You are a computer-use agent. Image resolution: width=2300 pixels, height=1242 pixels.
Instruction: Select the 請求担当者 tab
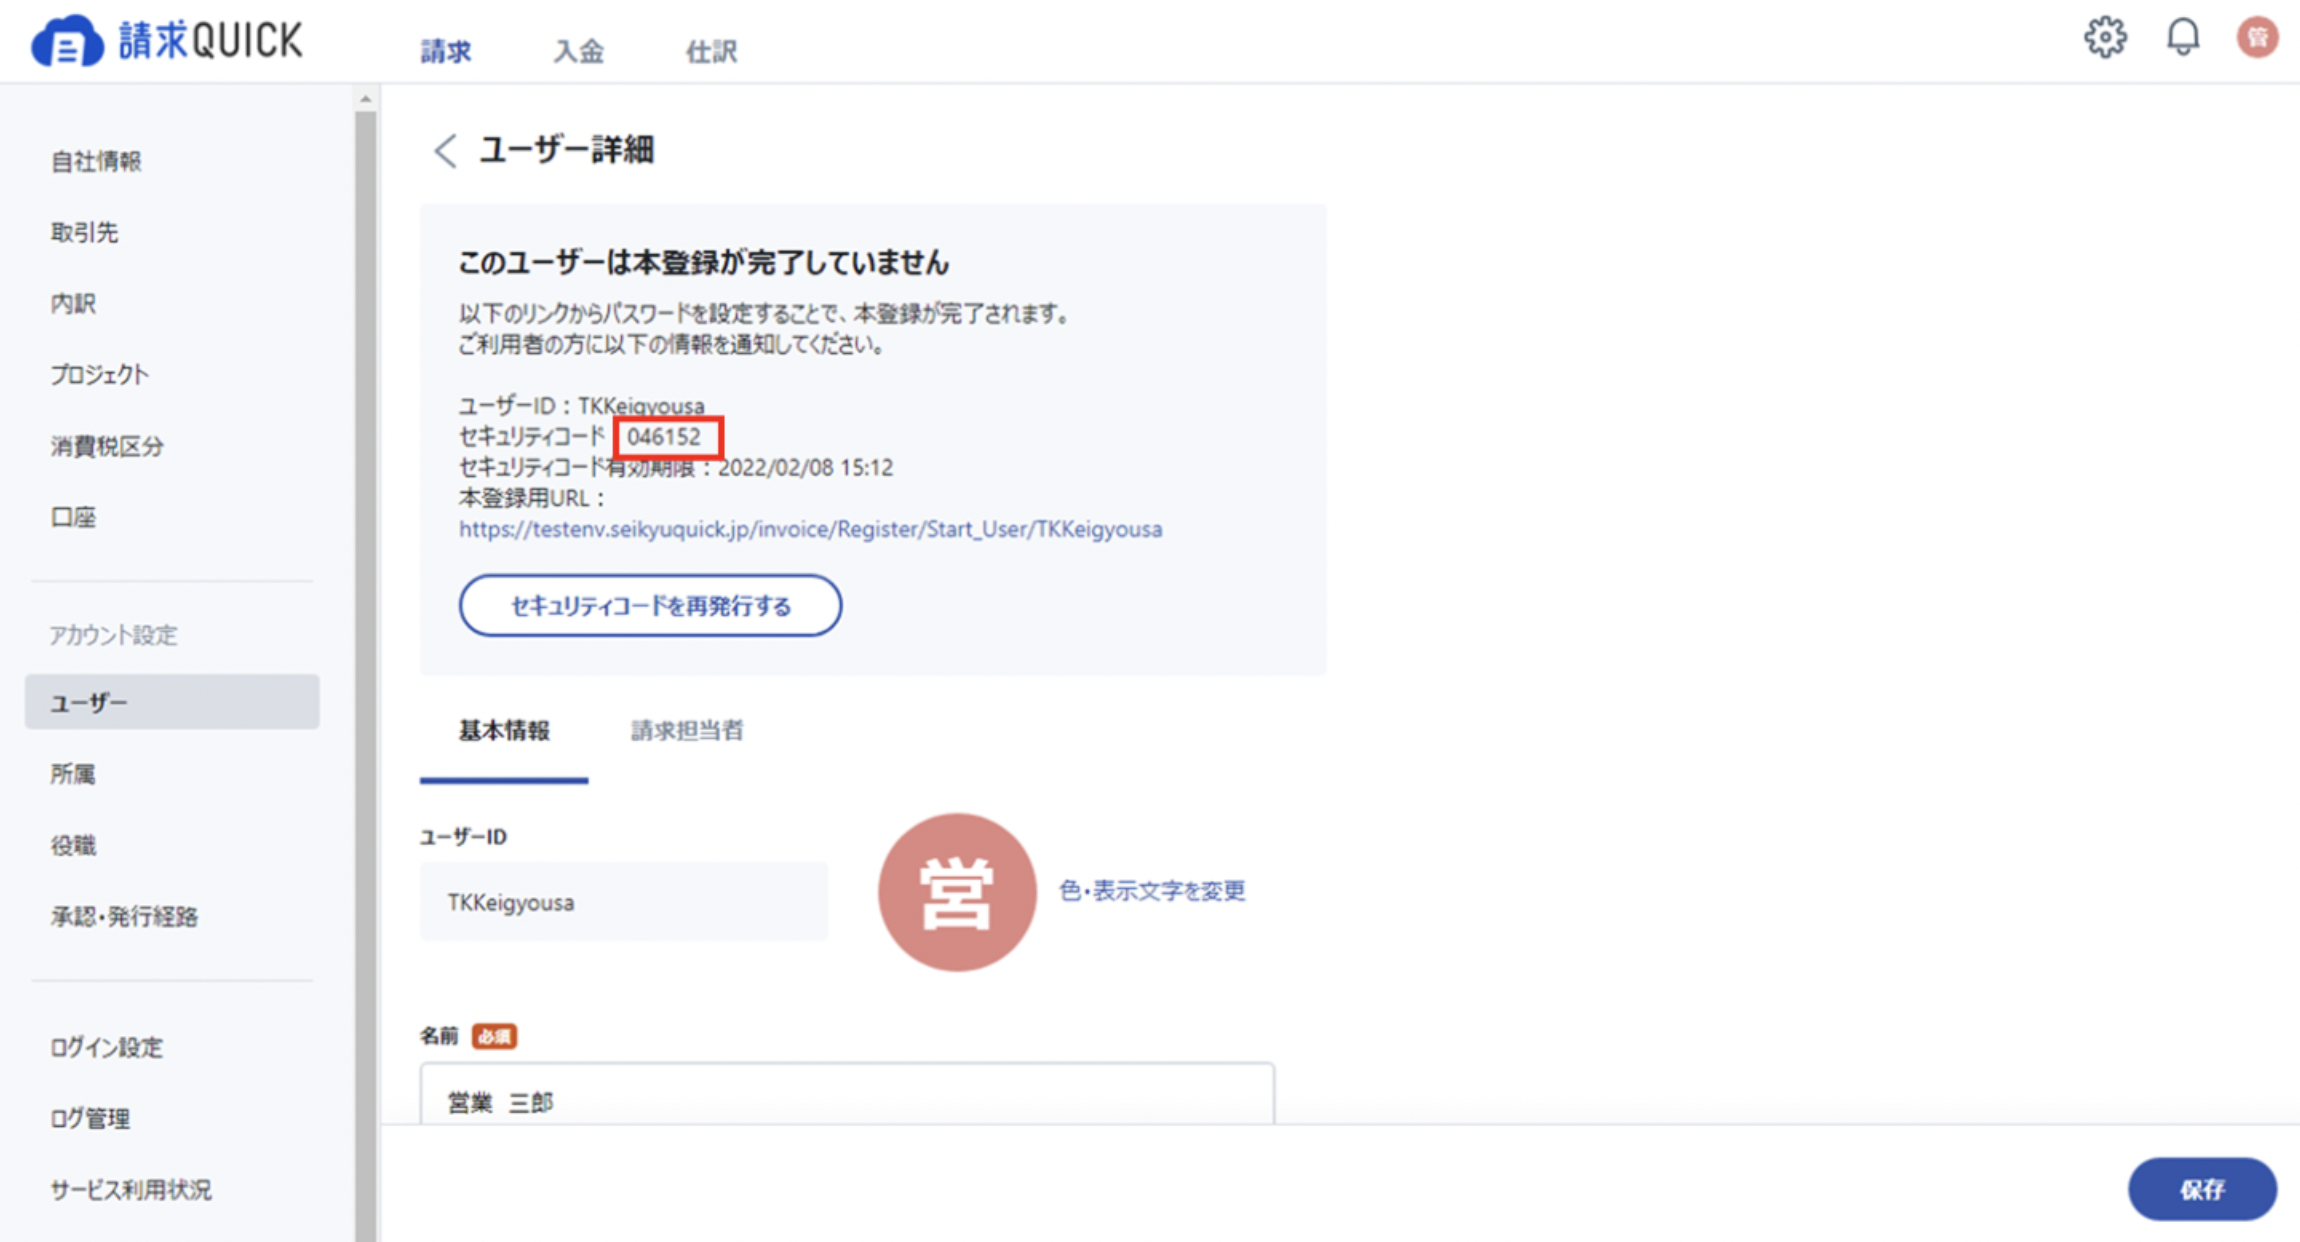coord(687,731)
